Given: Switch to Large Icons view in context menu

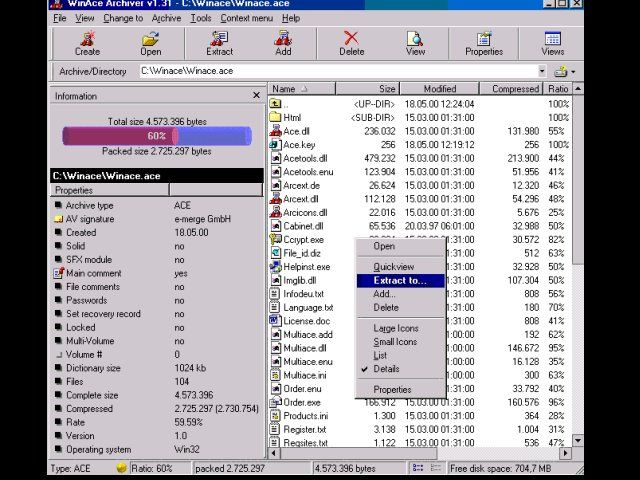Looking at the screenshot, I should (x=400, y=328).
